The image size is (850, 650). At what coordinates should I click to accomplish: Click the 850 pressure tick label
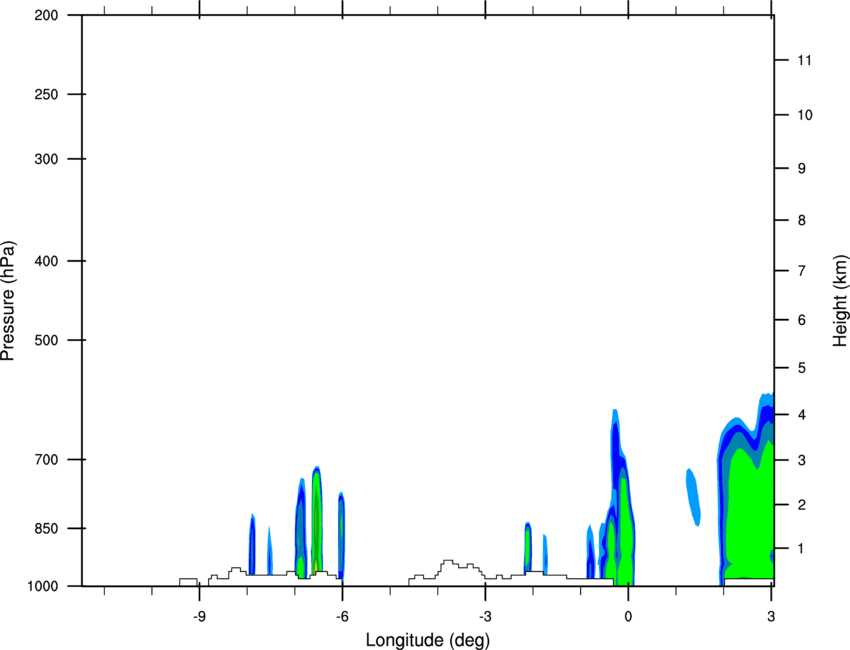[46, 528]
